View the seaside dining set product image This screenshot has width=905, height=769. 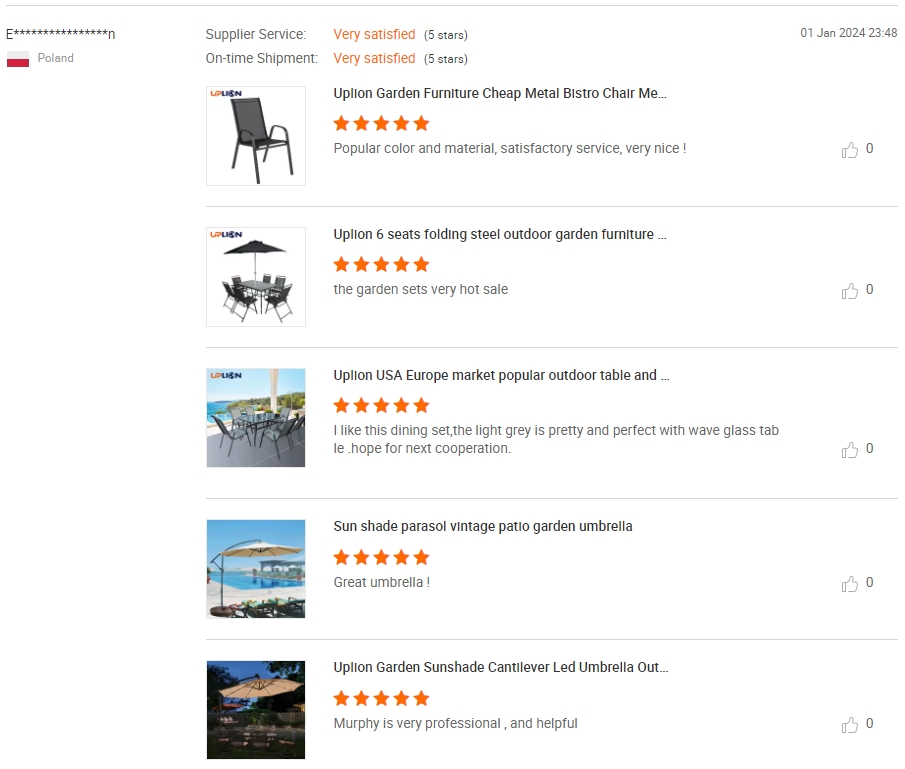pyautogui.click(x=256, y=418)
